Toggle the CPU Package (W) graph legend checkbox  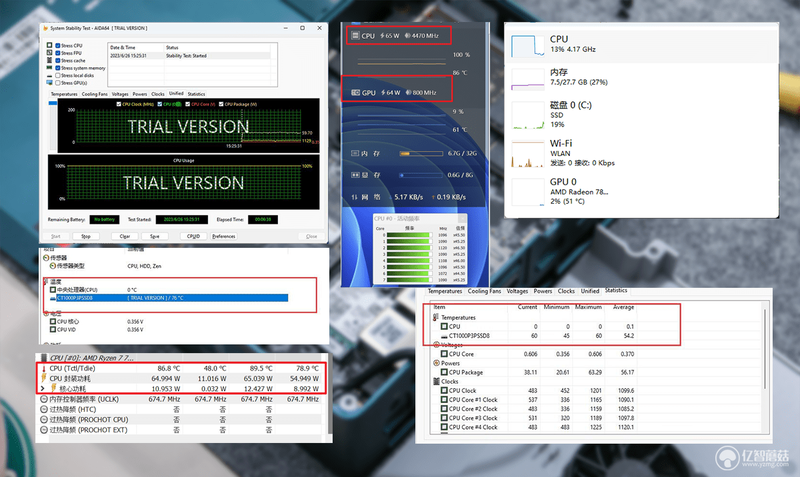point(221,104)
